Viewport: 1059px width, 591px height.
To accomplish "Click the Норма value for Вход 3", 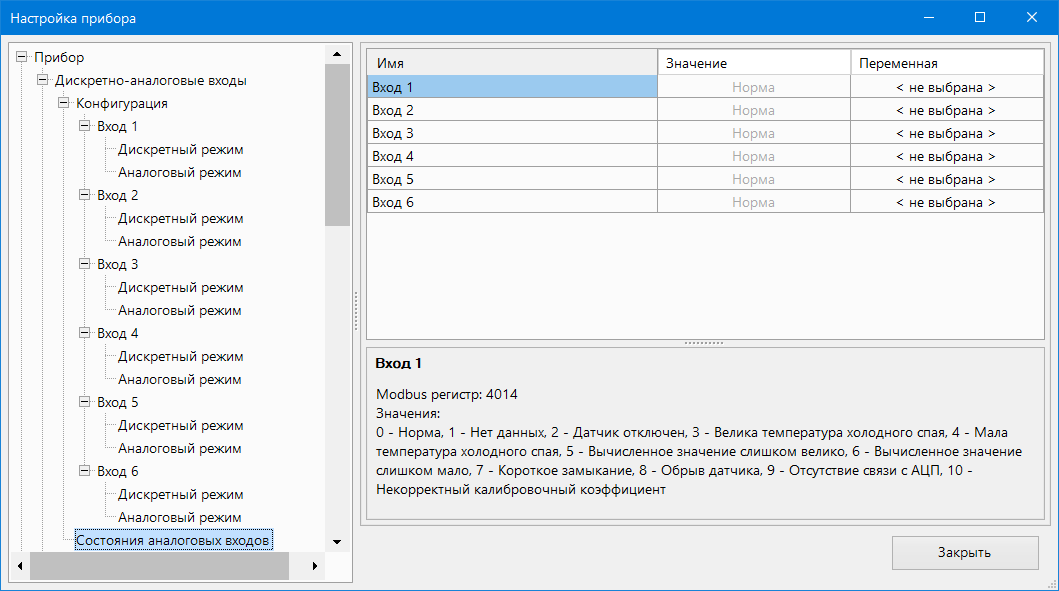I will click(x=753, y=134).
